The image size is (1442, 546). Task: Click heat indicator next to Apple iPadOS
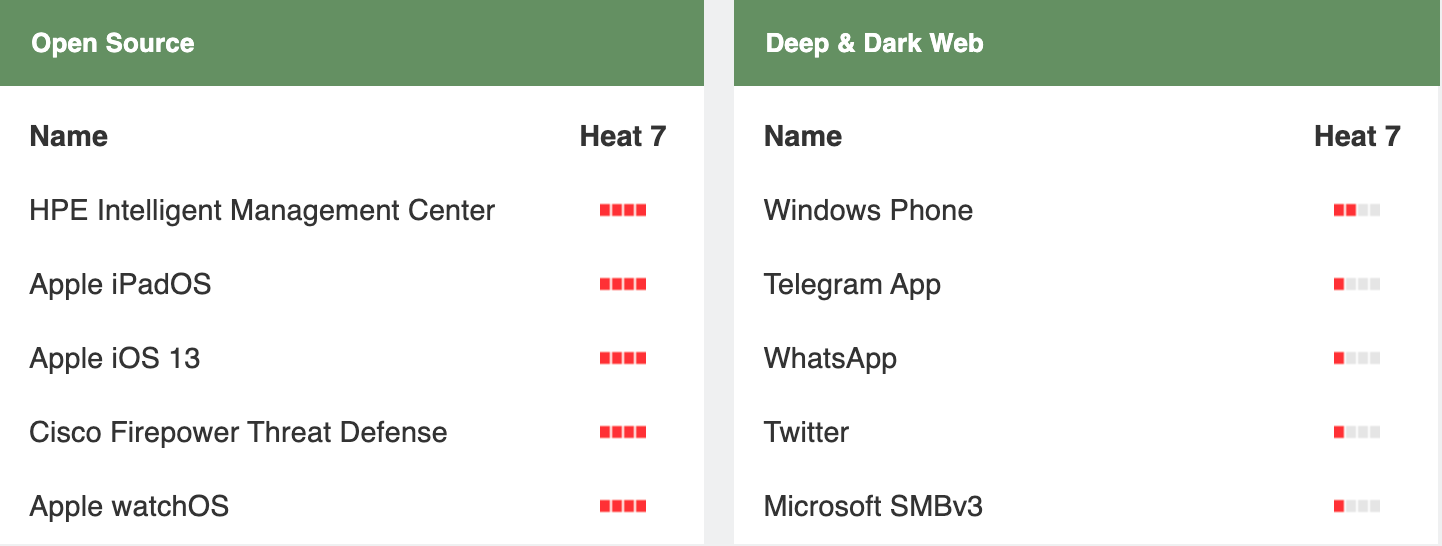coord(623,284)
